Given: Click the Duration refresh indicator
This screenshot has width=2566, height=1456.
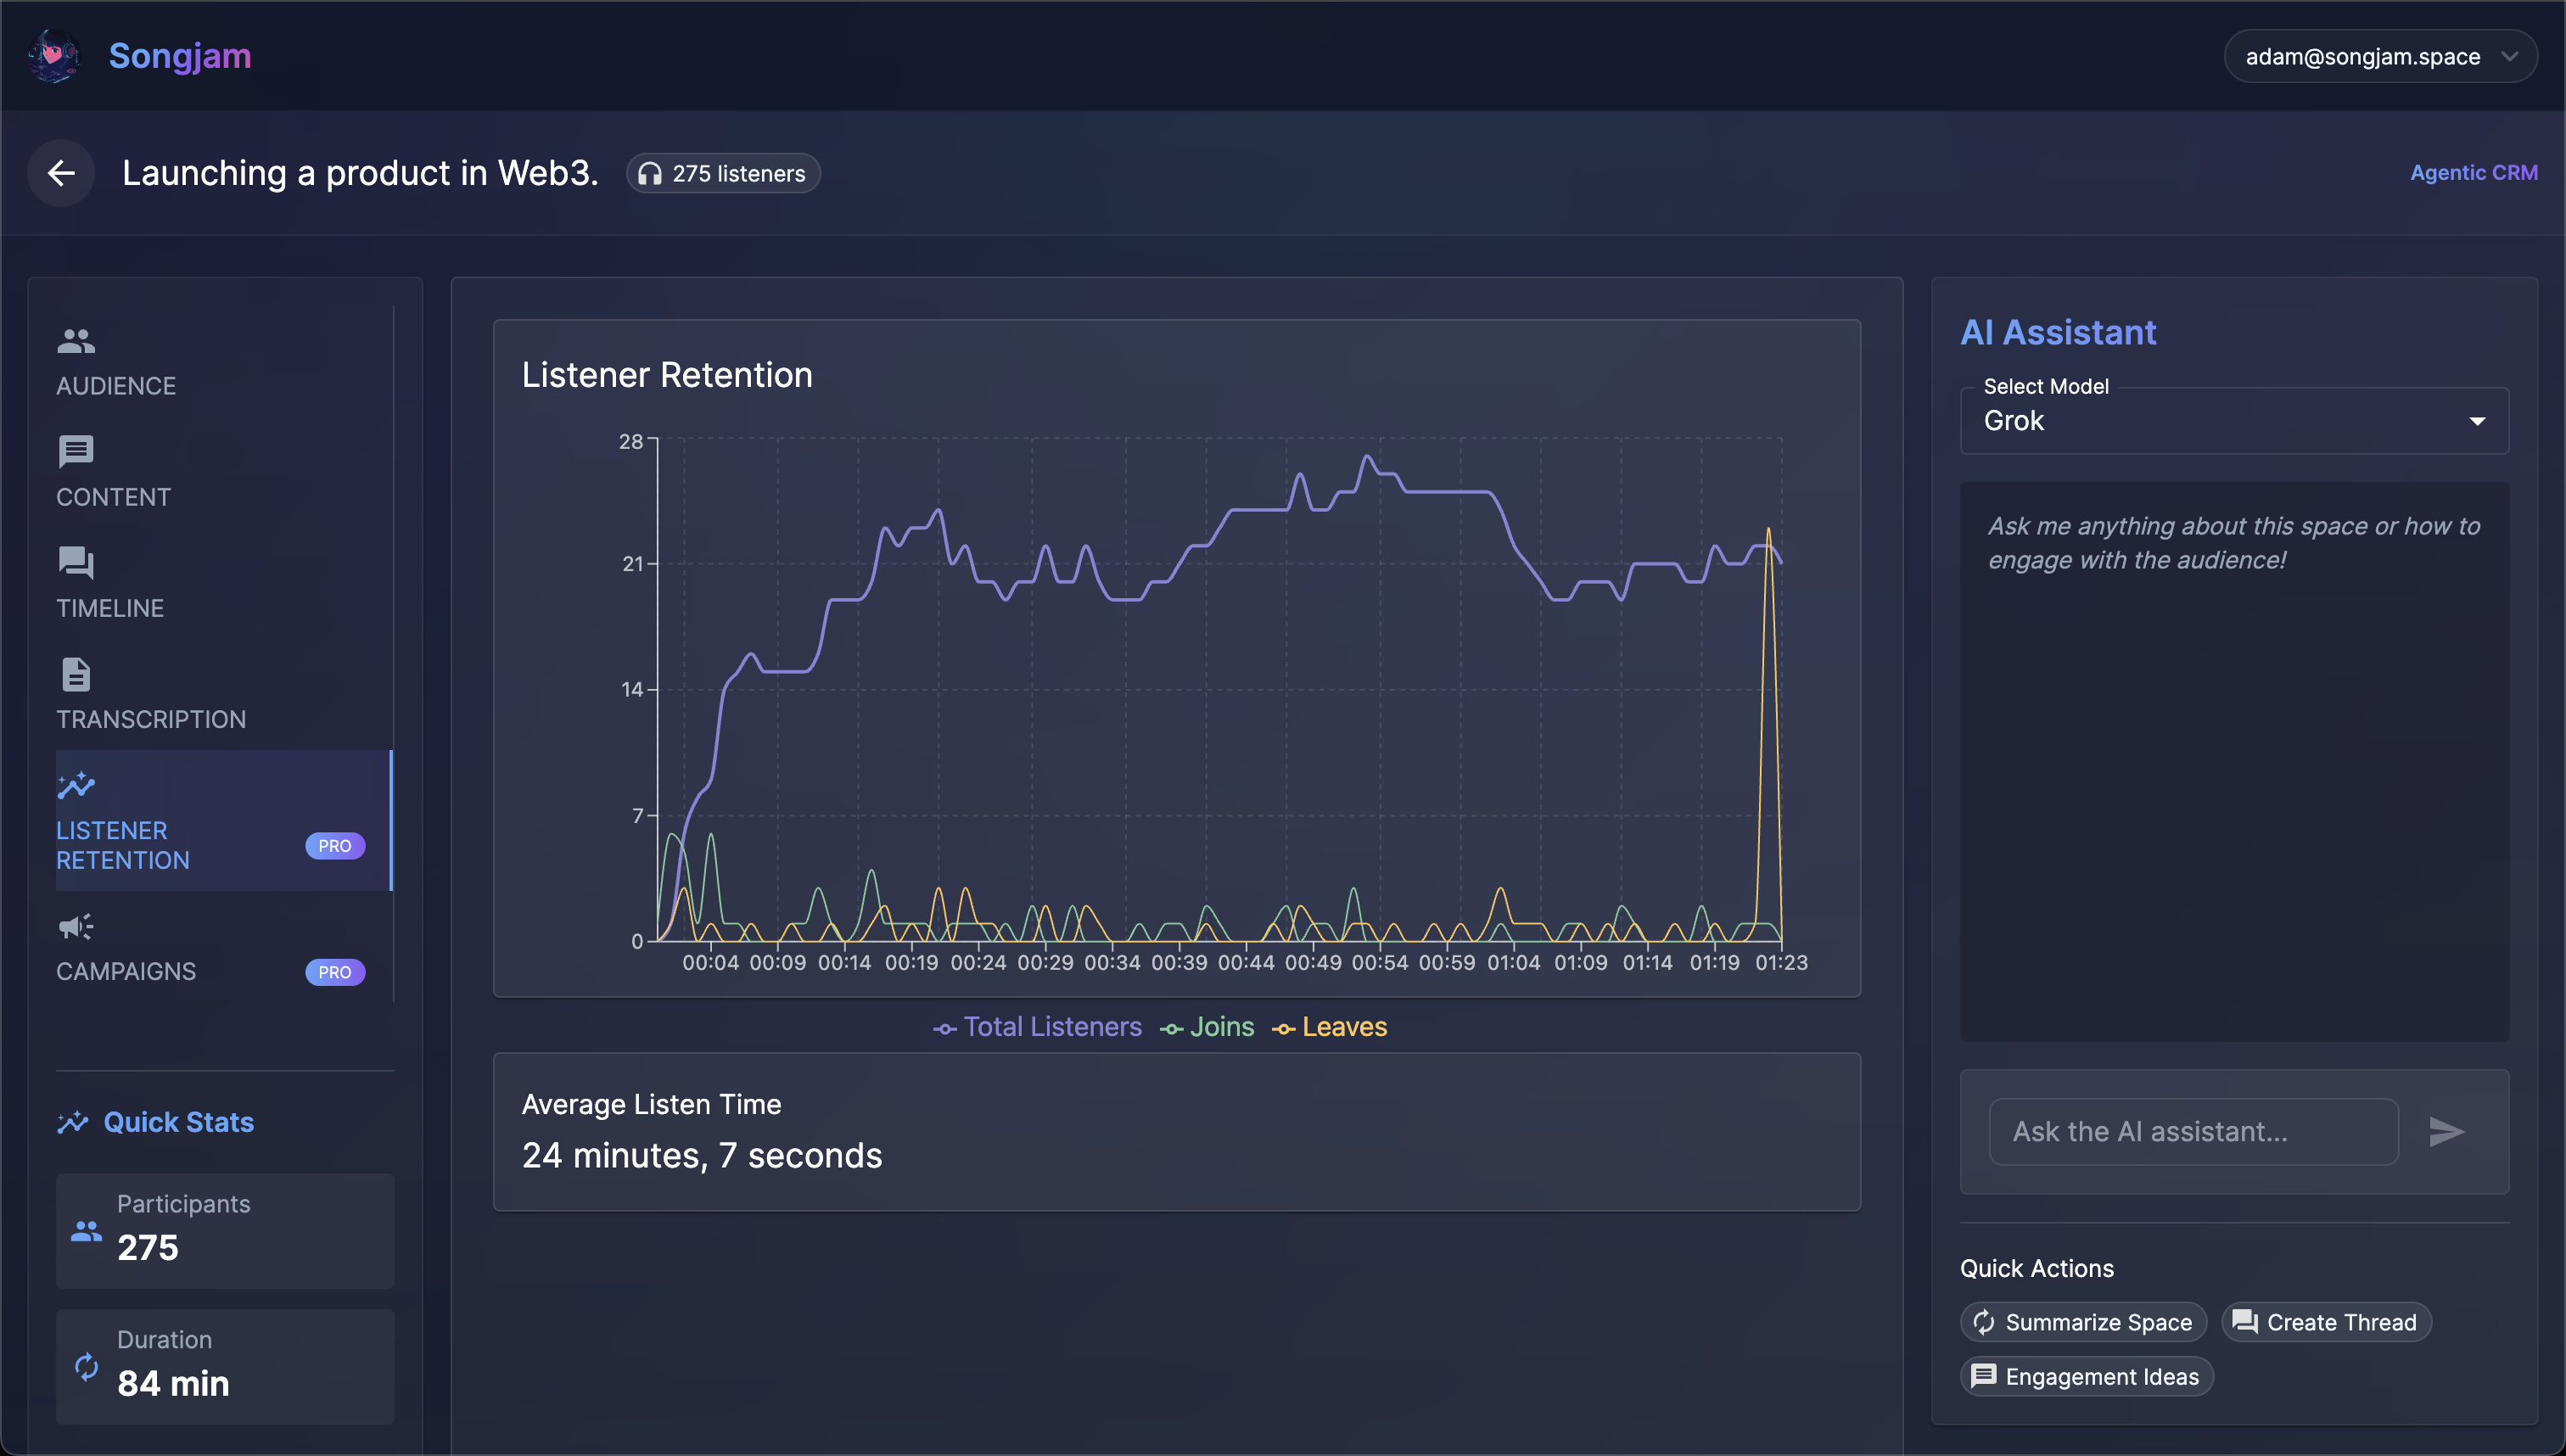Looking at the screenshot, I should pyautogui.click(x=87, y=1366).
